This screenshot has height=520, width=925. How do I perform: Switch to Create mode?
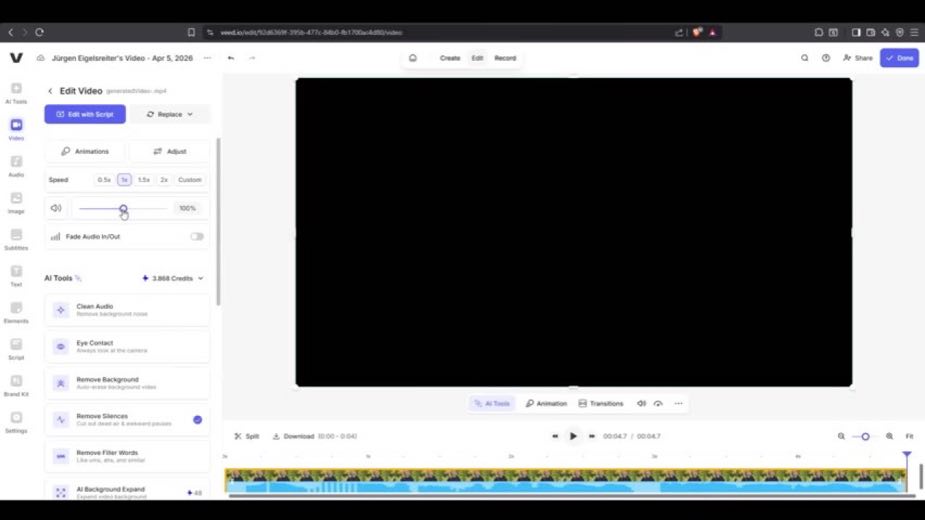450,58
